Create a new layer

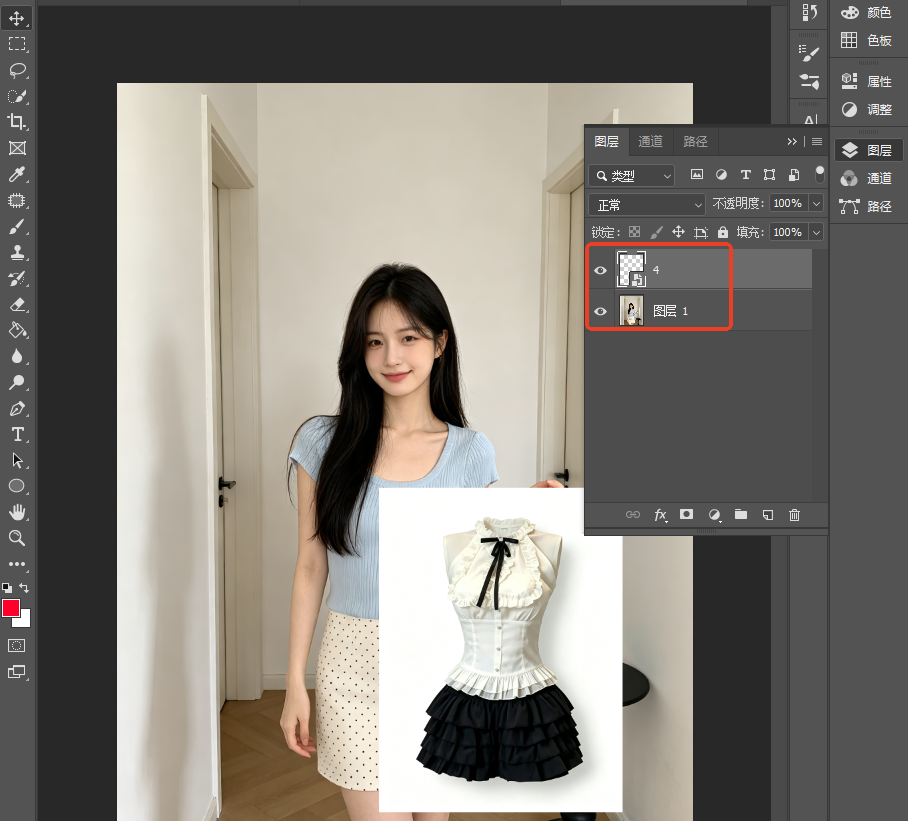point(768,515)
